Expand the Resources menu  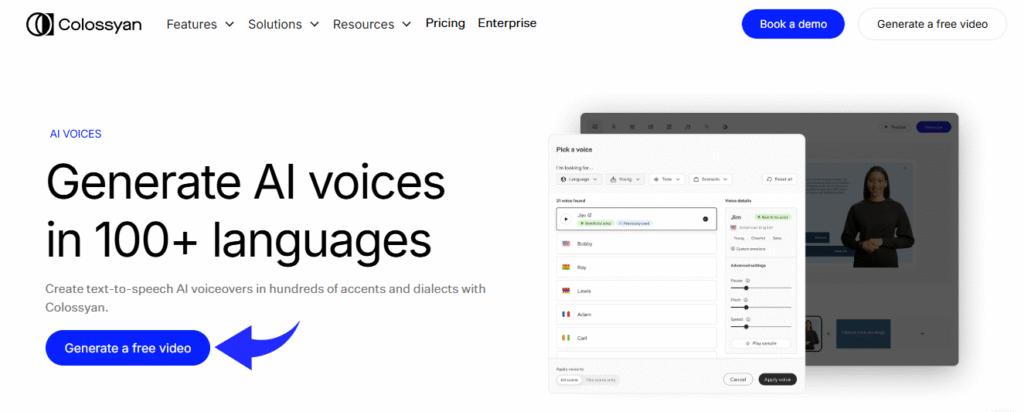coord(372,24)
